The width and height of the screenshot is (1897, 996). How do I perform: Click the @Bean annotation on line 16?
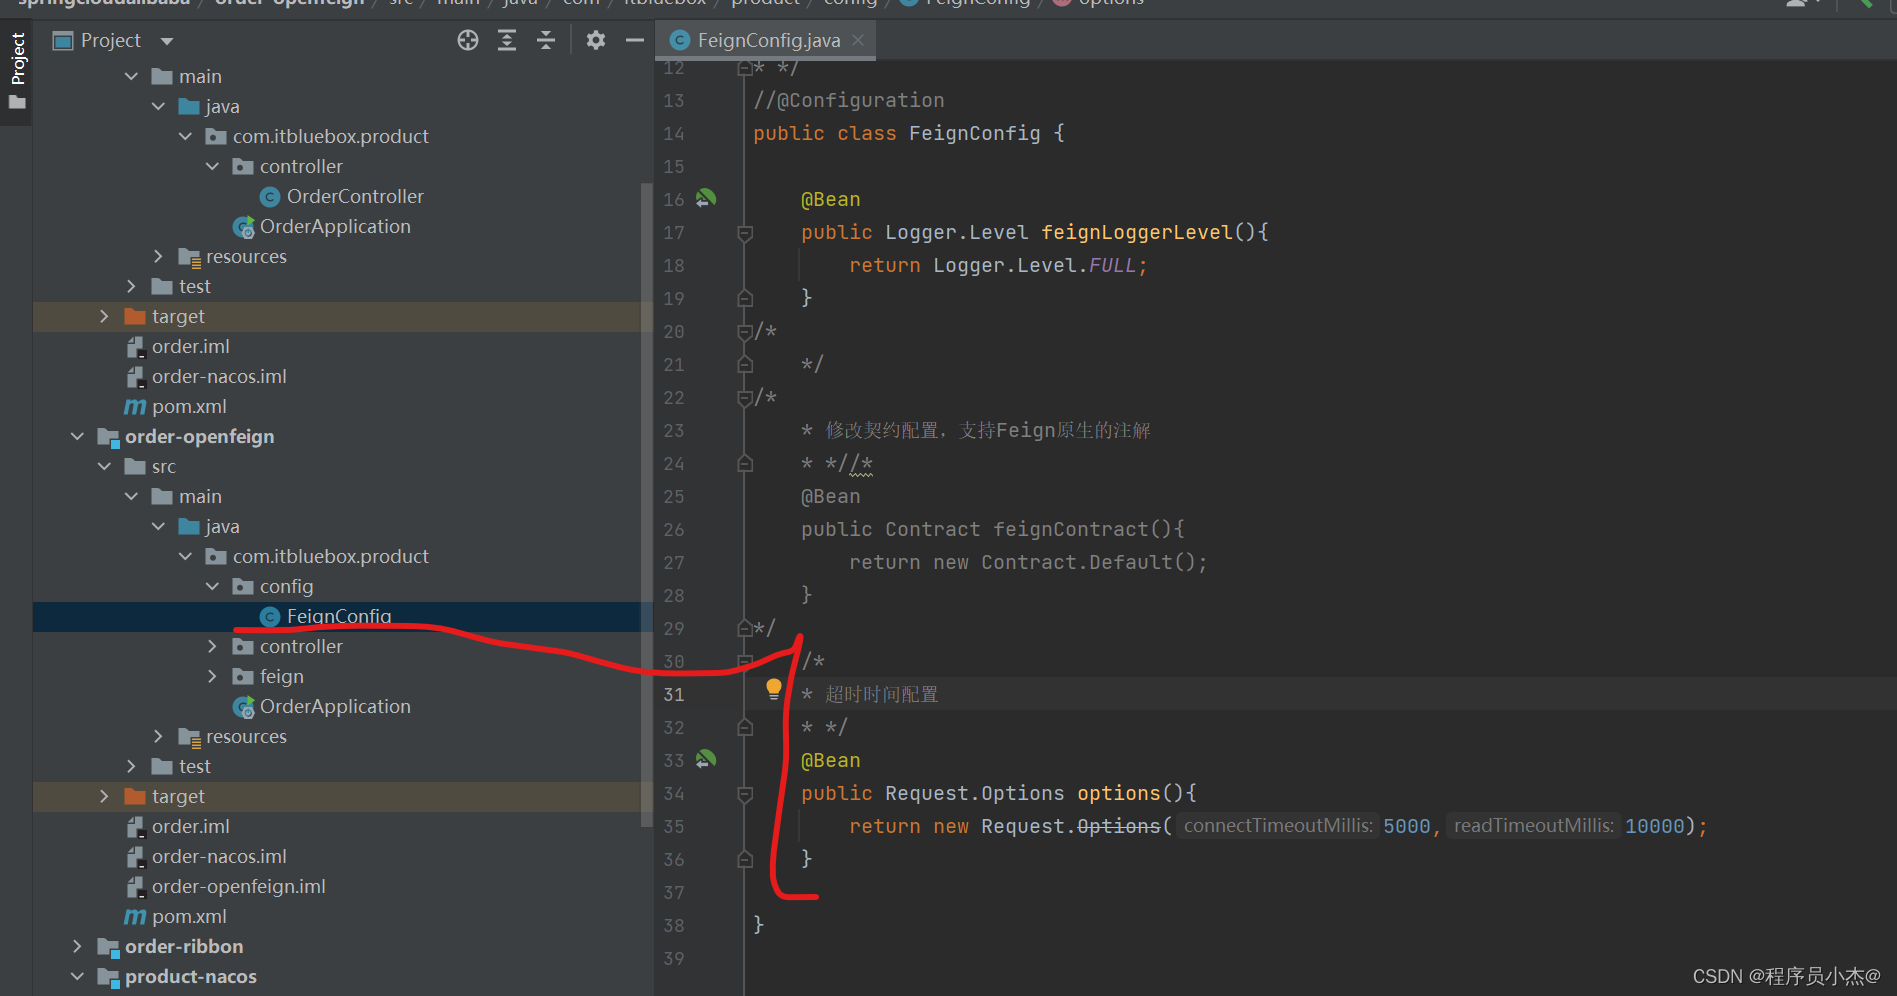point(830,199)
